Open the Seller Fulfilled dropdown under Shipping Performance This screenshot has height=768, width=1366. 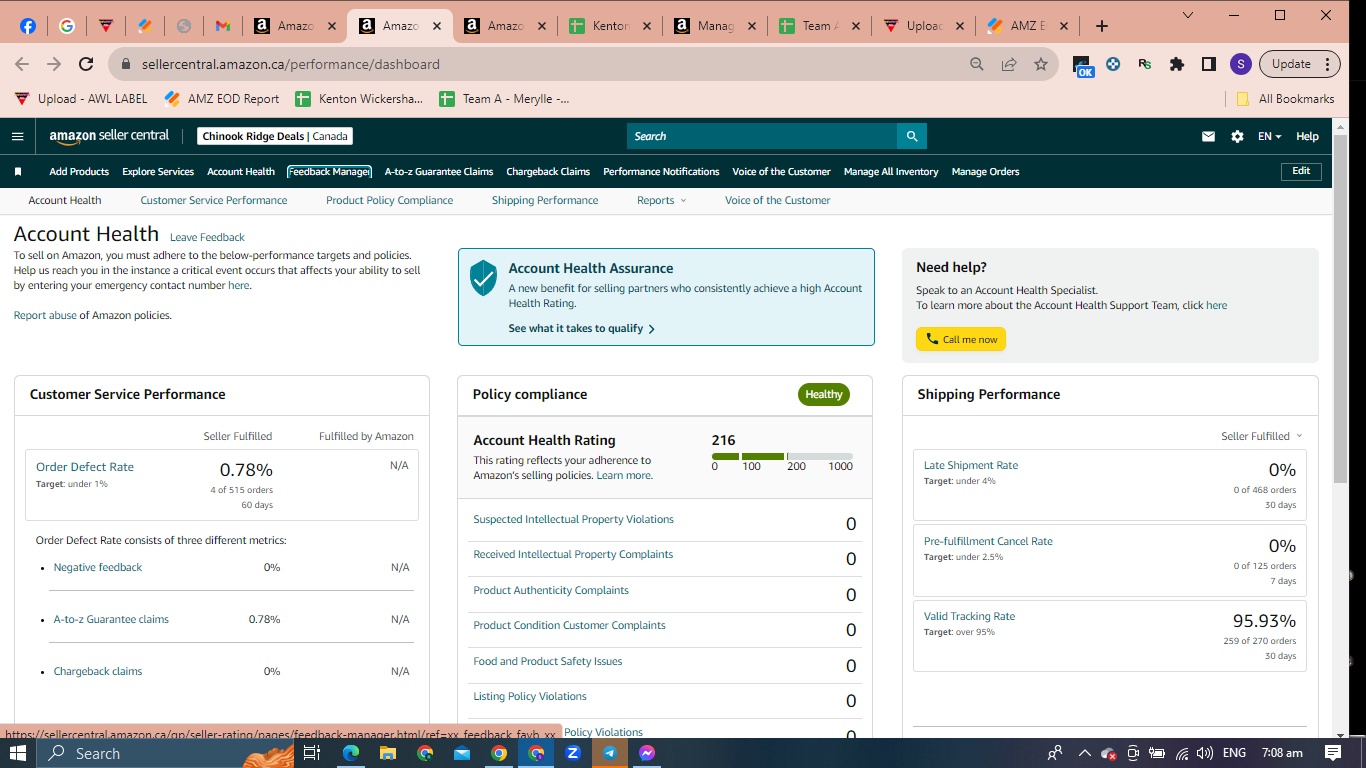click(1262, 436)
